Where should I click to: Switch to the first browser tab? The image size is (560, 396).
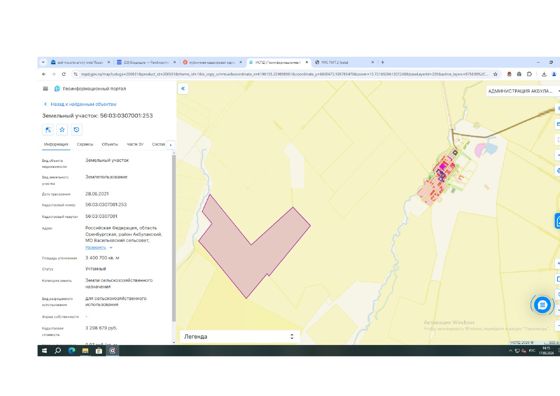tap(80, 62)
